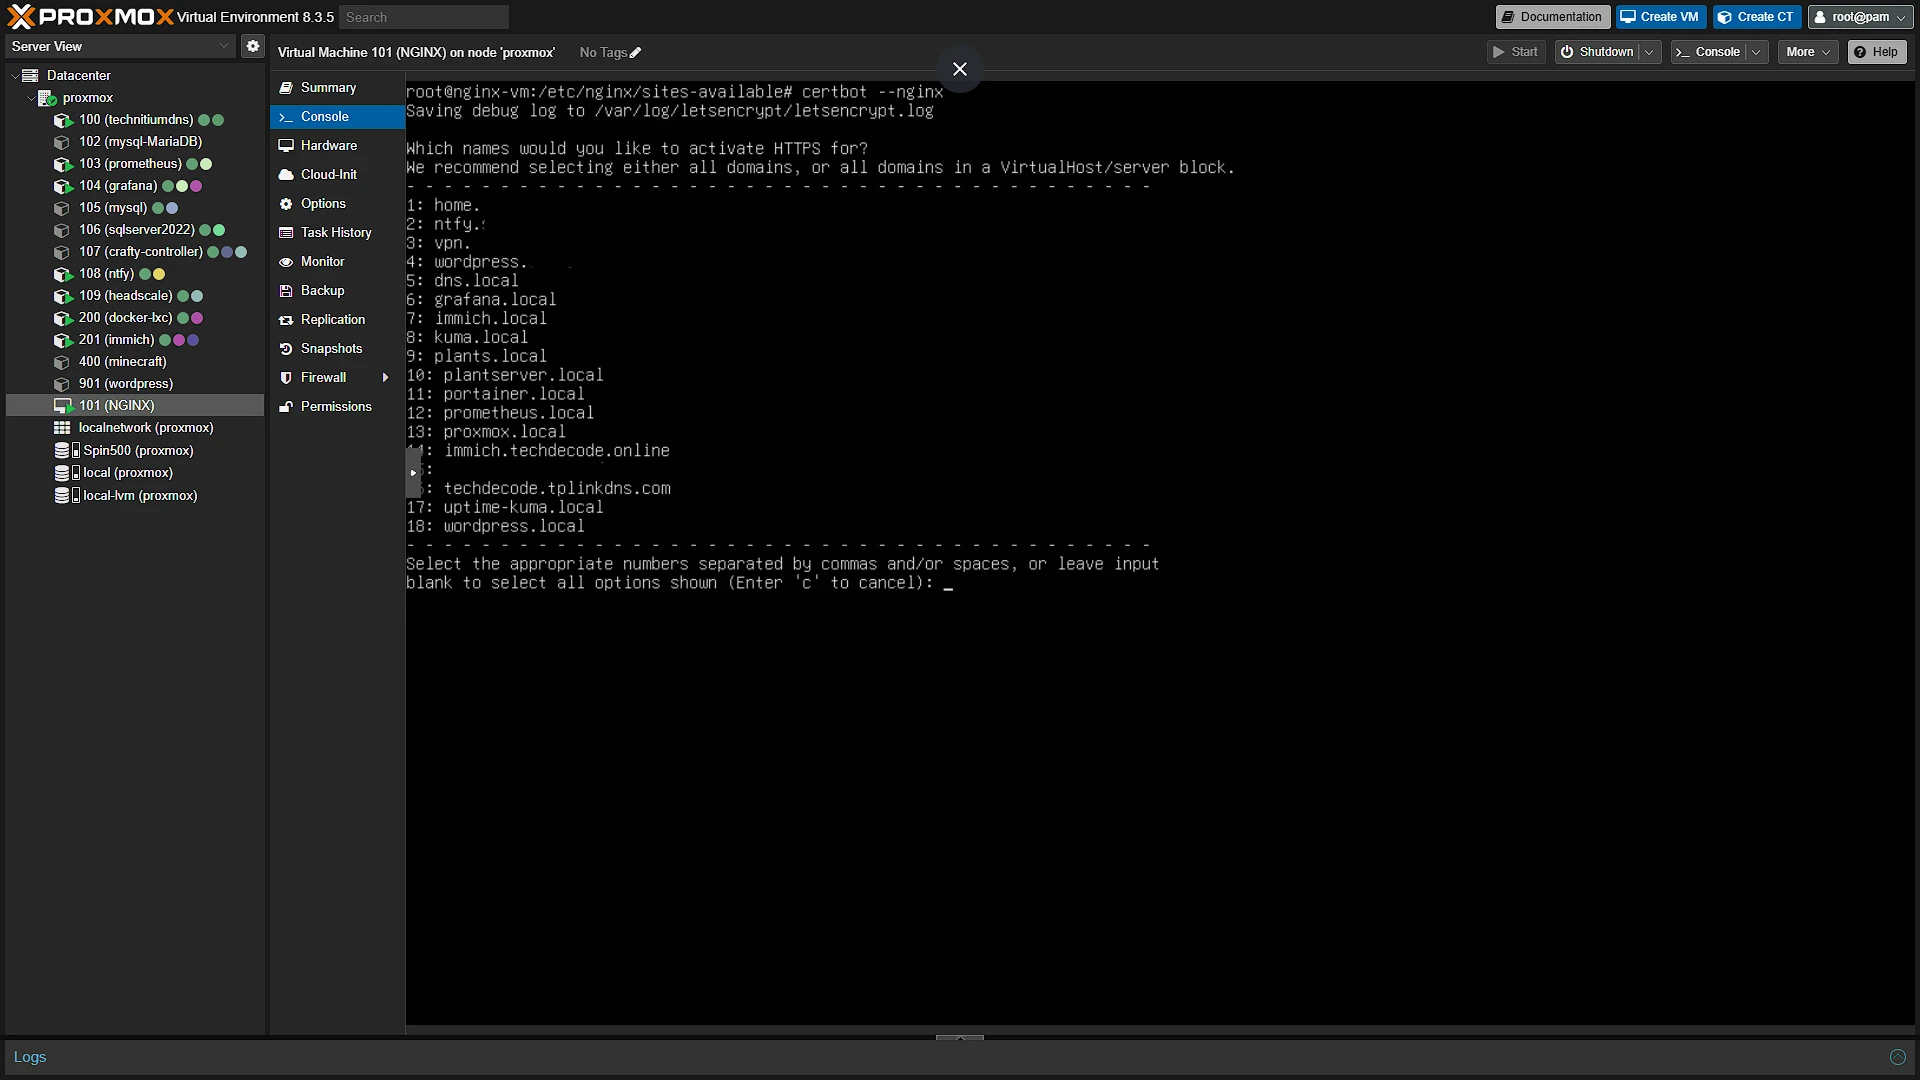The width and height of the screenshot is (1920, 1080).
Task: Select localnetwork (proxmox) entry
Action: pyautogui.click(x=134, y=428)
